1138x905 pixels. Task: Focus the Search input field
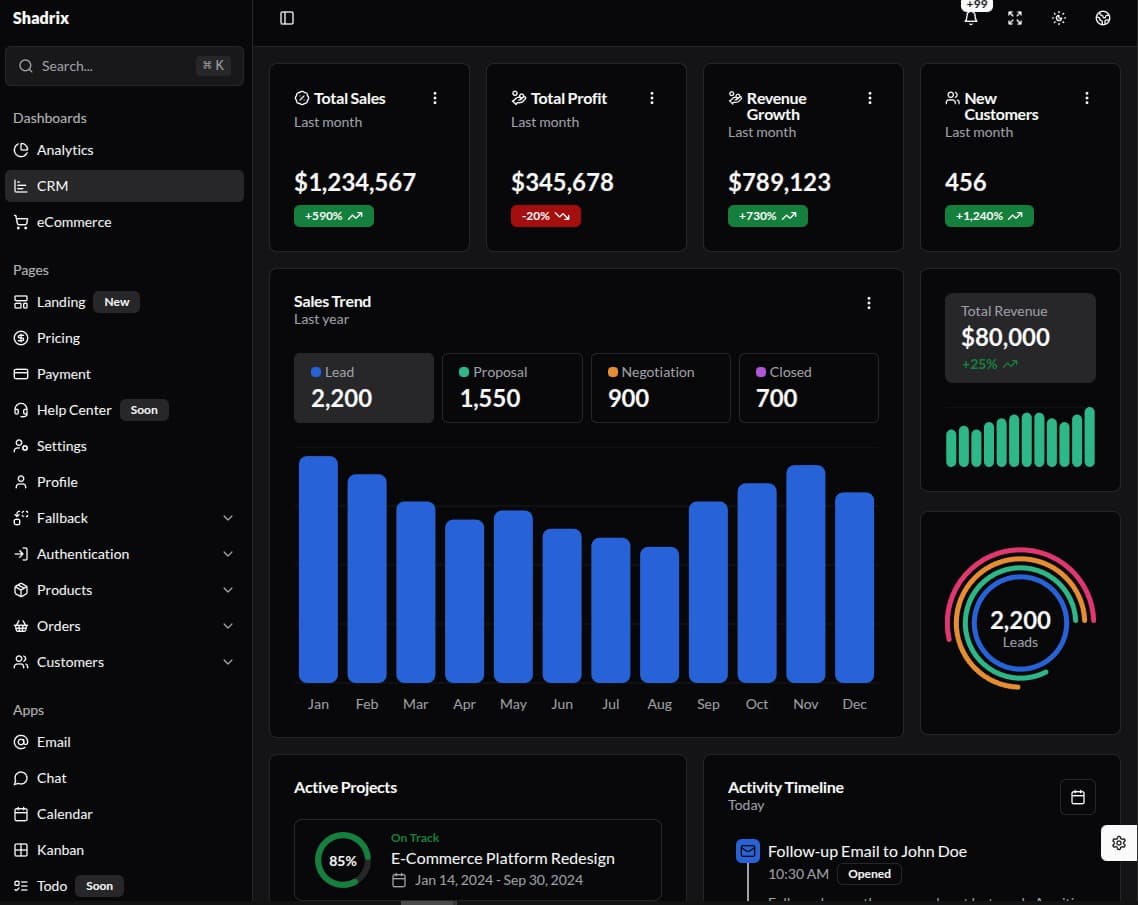click(124, 66)
